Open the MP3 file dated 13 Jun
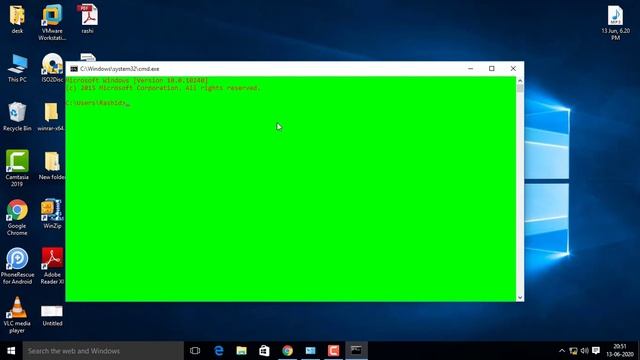The width and height of the screenshot is (640, 360). point(615,22)
